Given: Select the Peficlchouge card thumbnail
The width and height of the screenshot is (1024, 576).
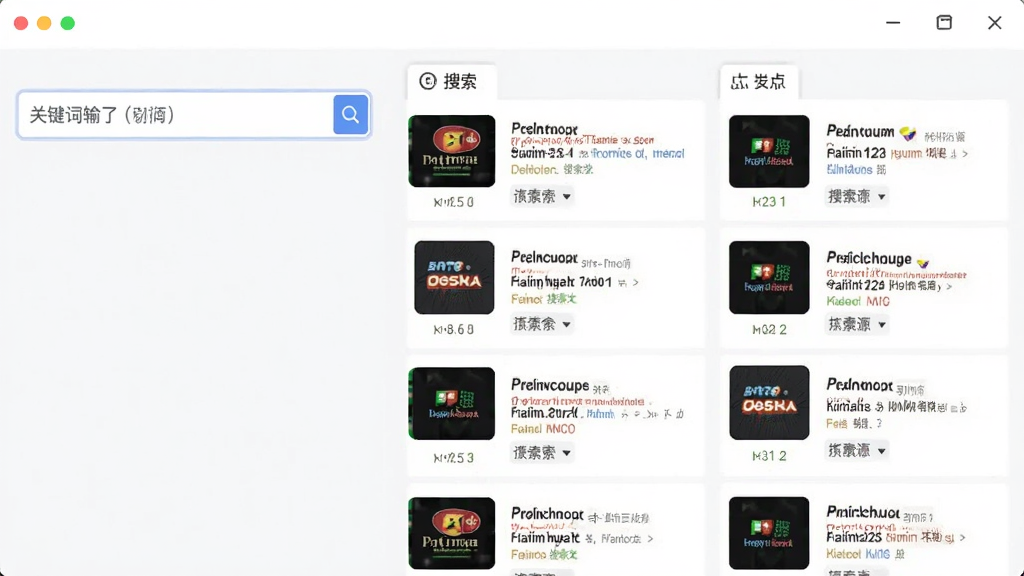Looking at the screenshot, I should [x=769, y=278].
